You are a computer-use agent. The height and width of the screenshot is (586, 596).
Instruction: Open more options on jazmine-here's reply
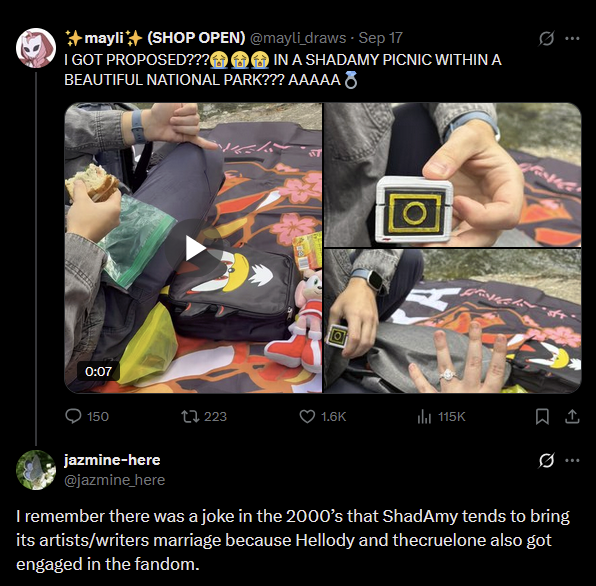(x=572, y=460)
